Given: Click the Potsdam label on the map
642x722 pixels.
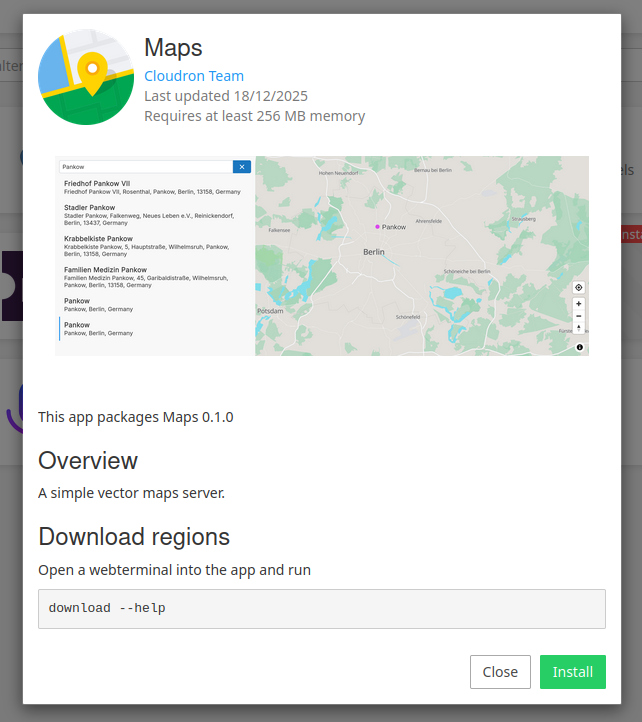Looking at the screenshot, I should (271, 311).
